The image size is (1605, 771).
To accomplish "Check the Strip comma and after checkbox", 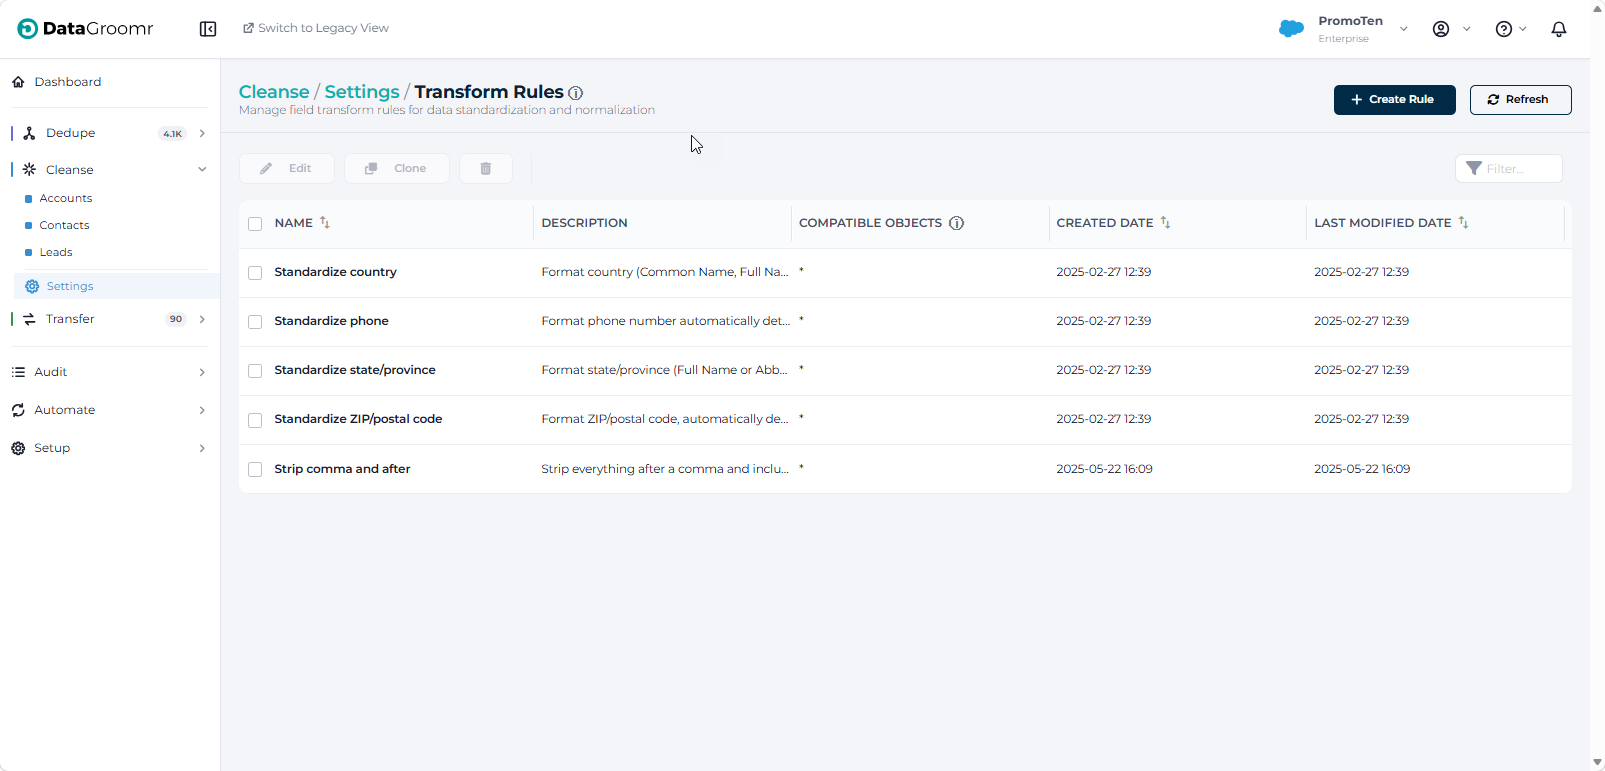I will 255,469.
